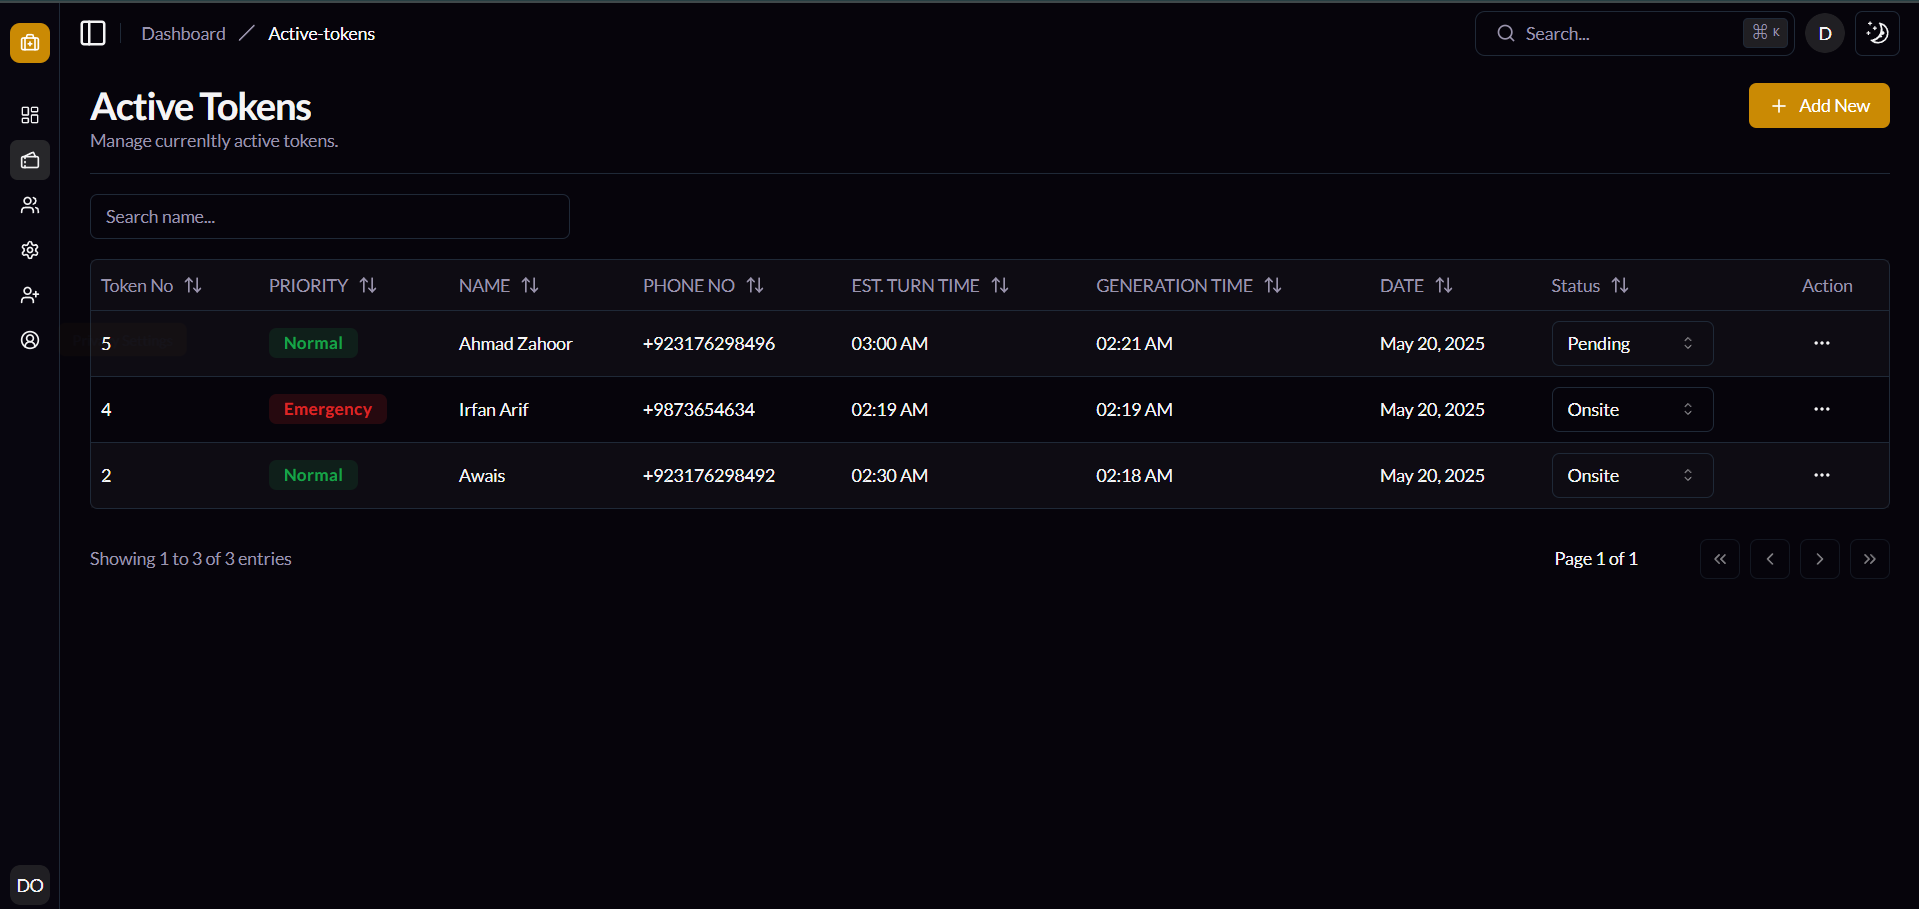This screenshot has height=909, width=1919.
Task: Open the Dashboard grid icon in sidebar
Action: [29, 114]
